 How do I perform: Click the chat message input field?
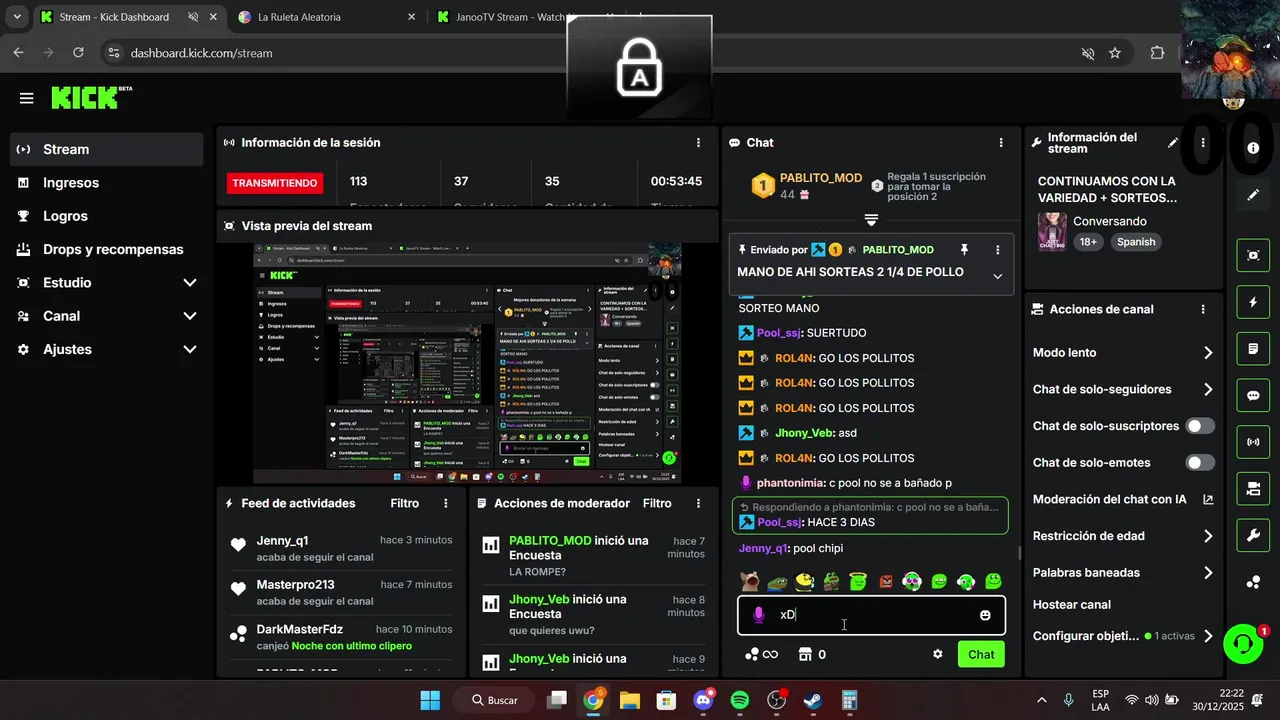(x=871, y=615)
